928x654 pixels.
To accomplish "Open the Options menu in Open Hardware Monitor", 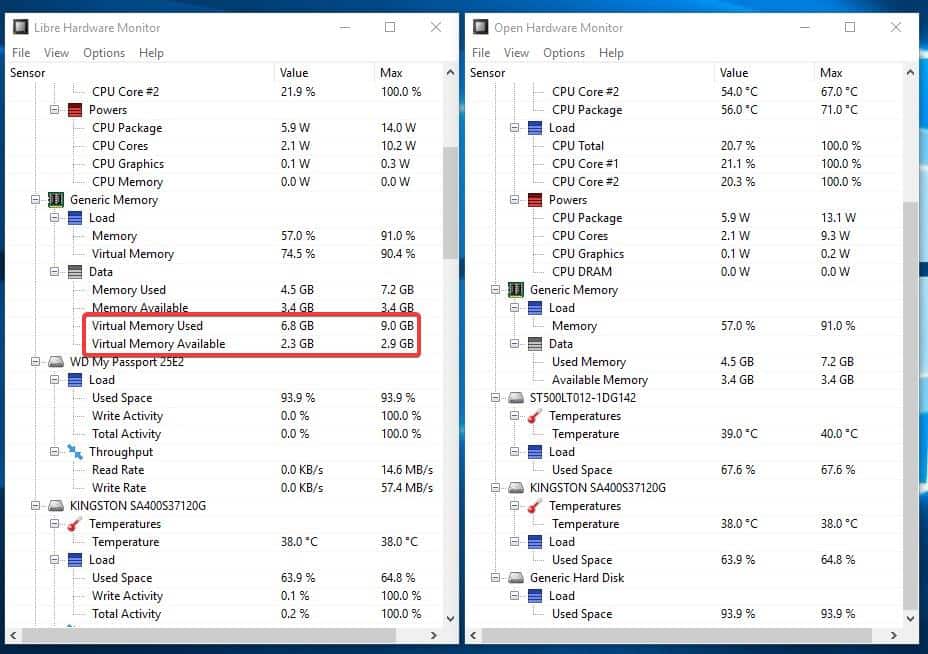I will [563, 53].
